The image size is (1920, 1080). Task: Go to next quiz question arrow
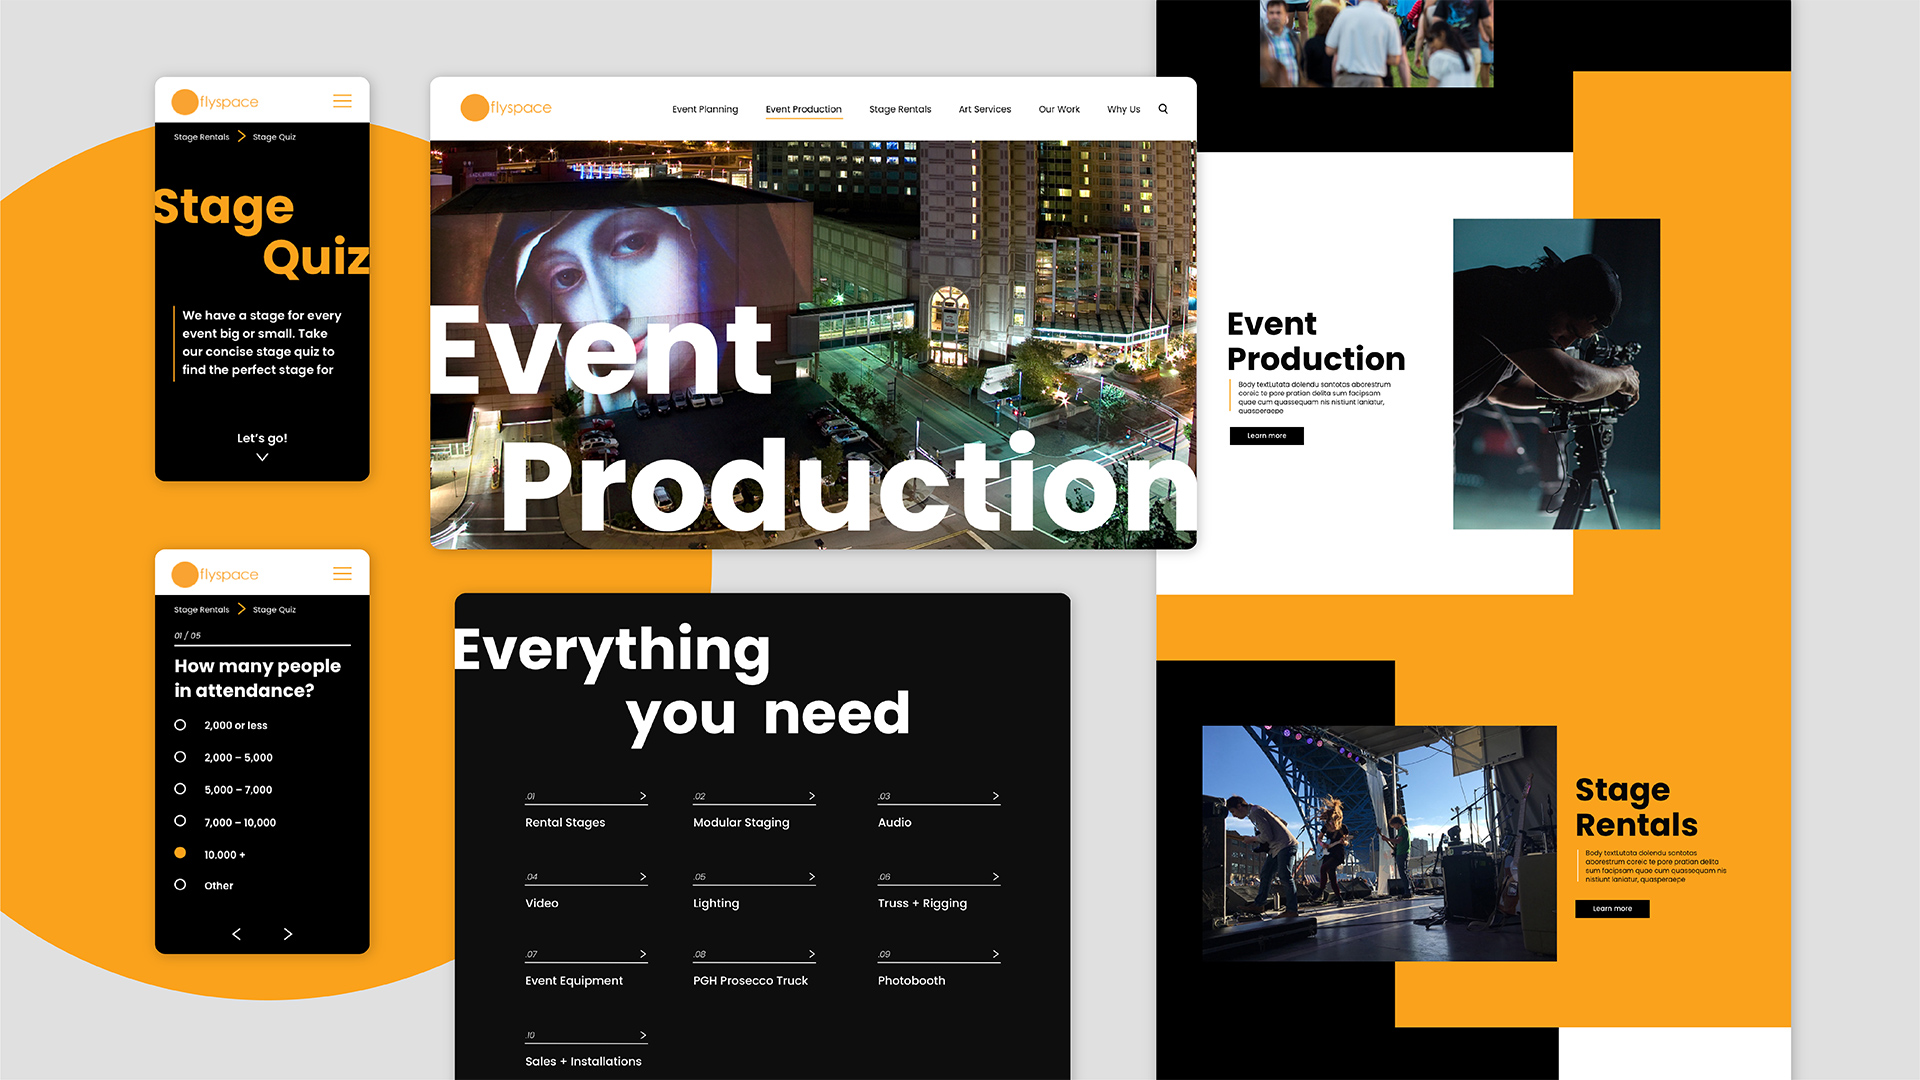tap(288, 934)
